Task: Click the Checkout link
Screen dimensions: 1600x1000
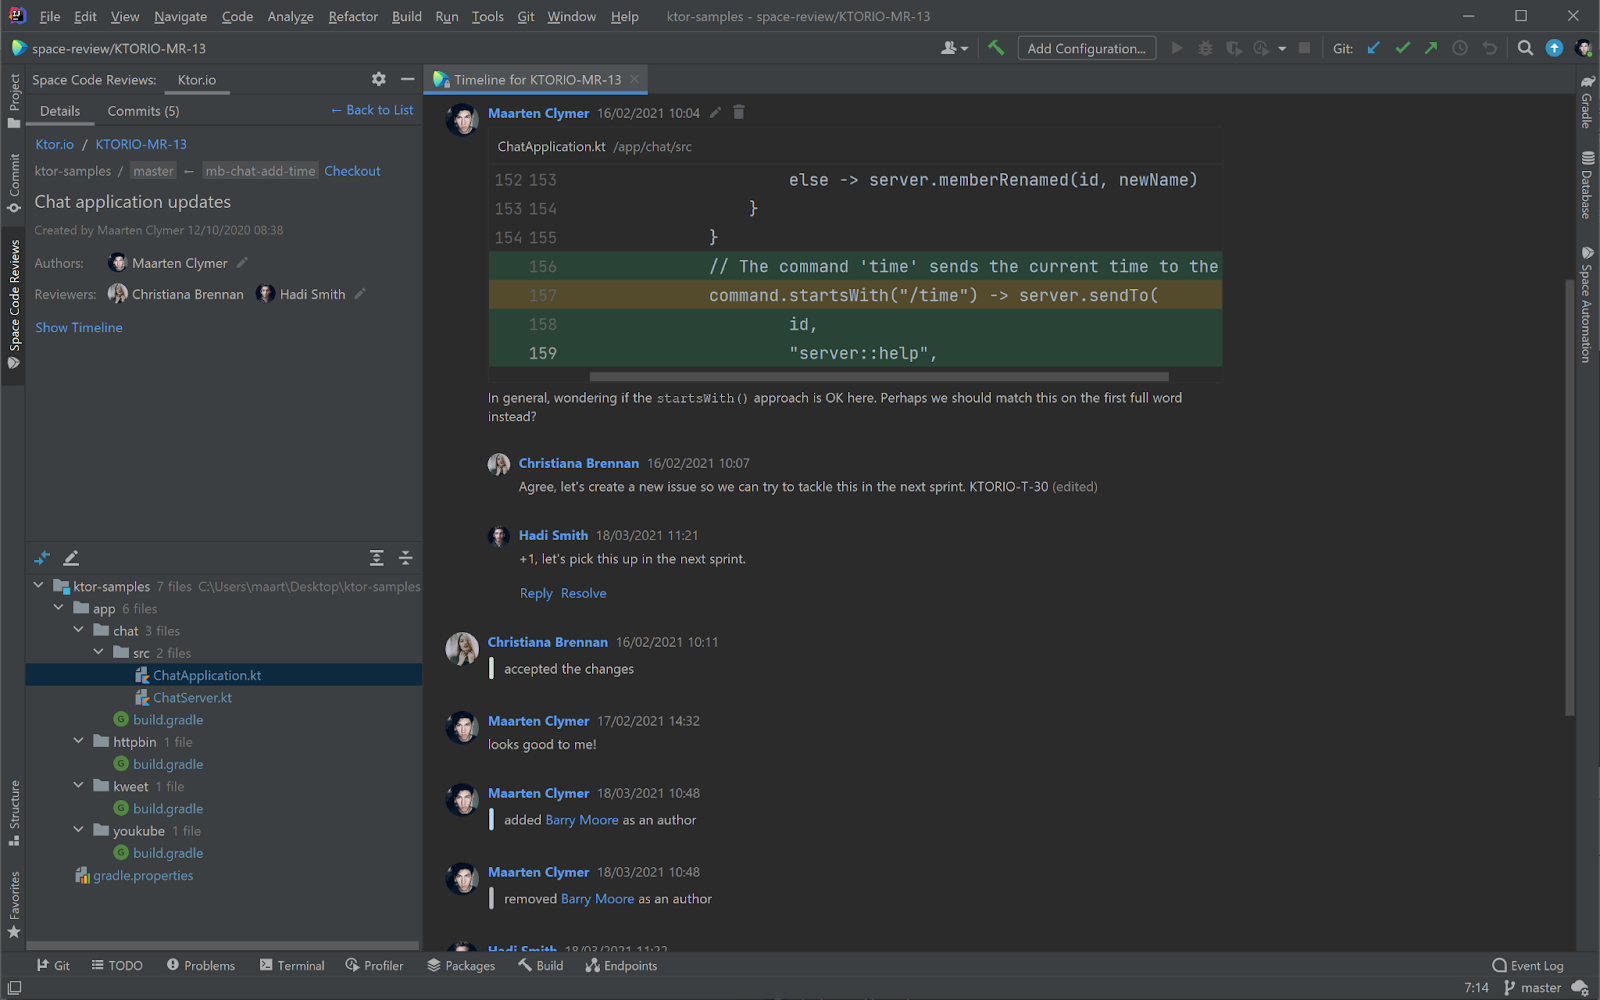Action: 352,171
